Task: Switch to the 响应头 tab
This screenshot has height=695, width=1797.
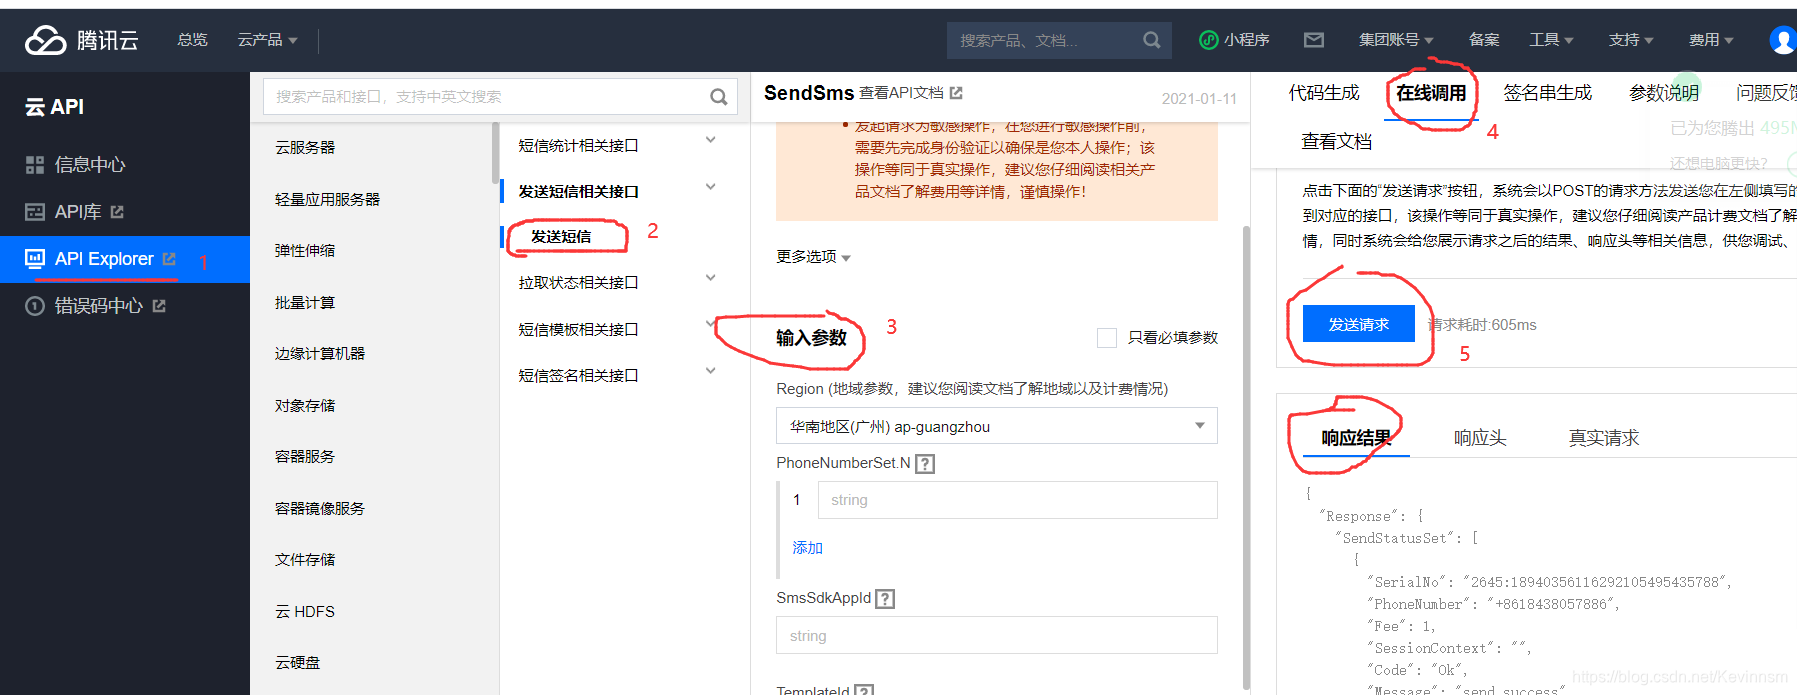Action: pyautogui.click(x=1480, y=438)
